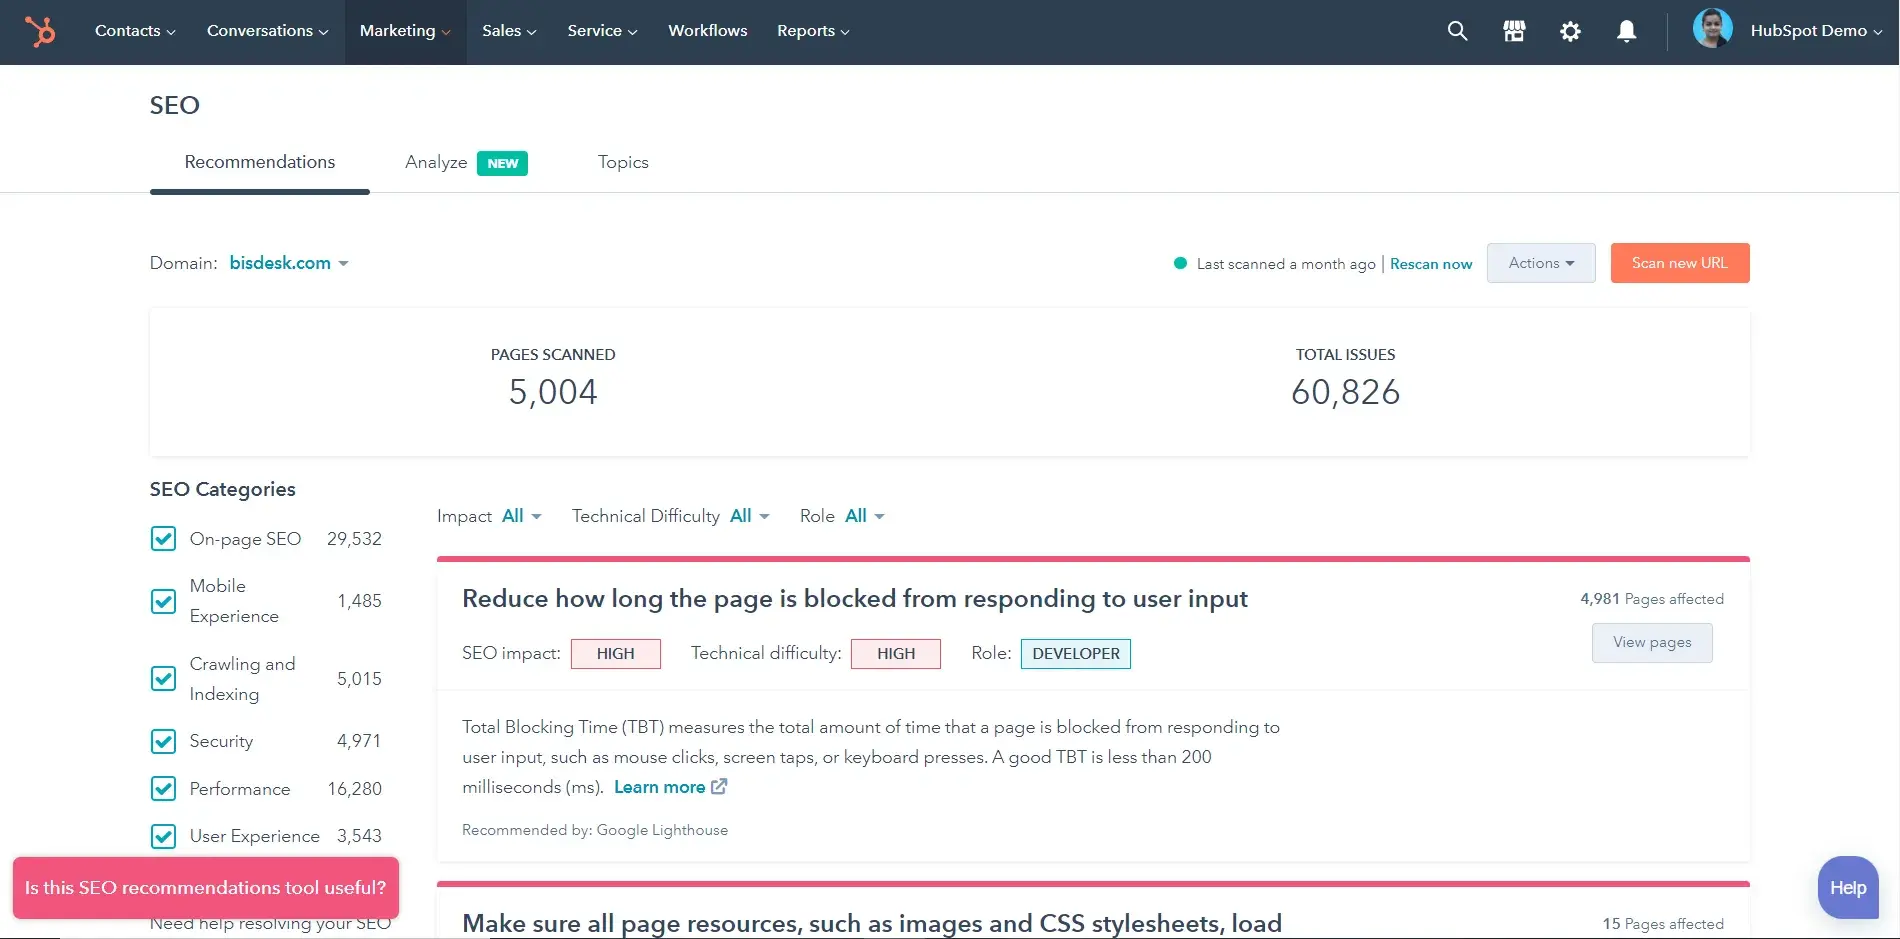Click the HubSpot sprocket logo

pos(40,31)
